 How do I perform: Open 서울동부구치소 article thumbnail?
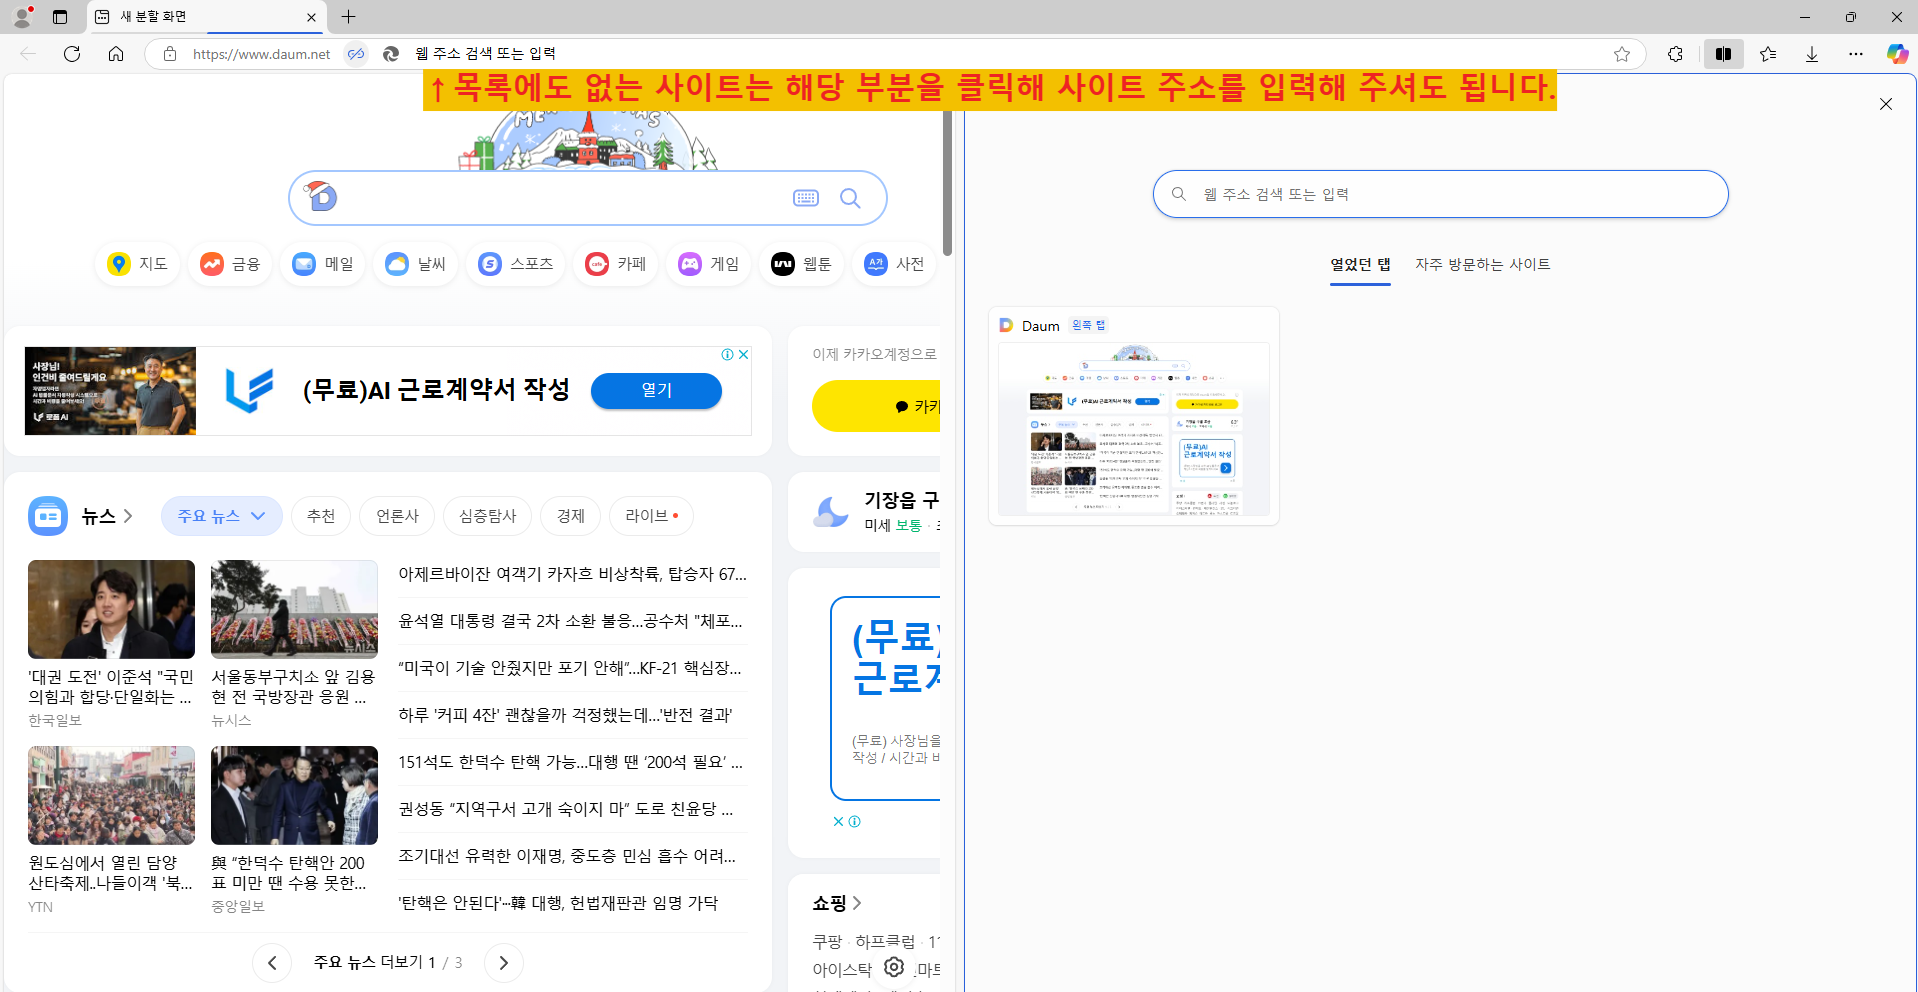[294, 609]
